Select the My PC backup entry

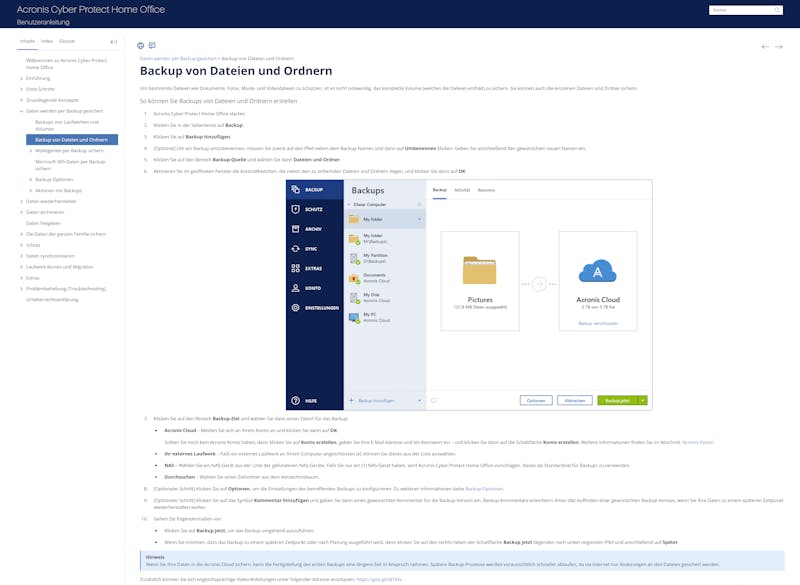click(x=385, y=318)
